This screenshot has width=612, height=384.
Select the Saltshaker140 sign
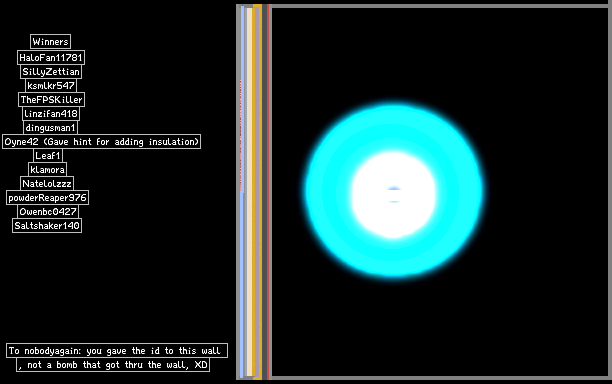pyautogui.click(x=47, y=226)
